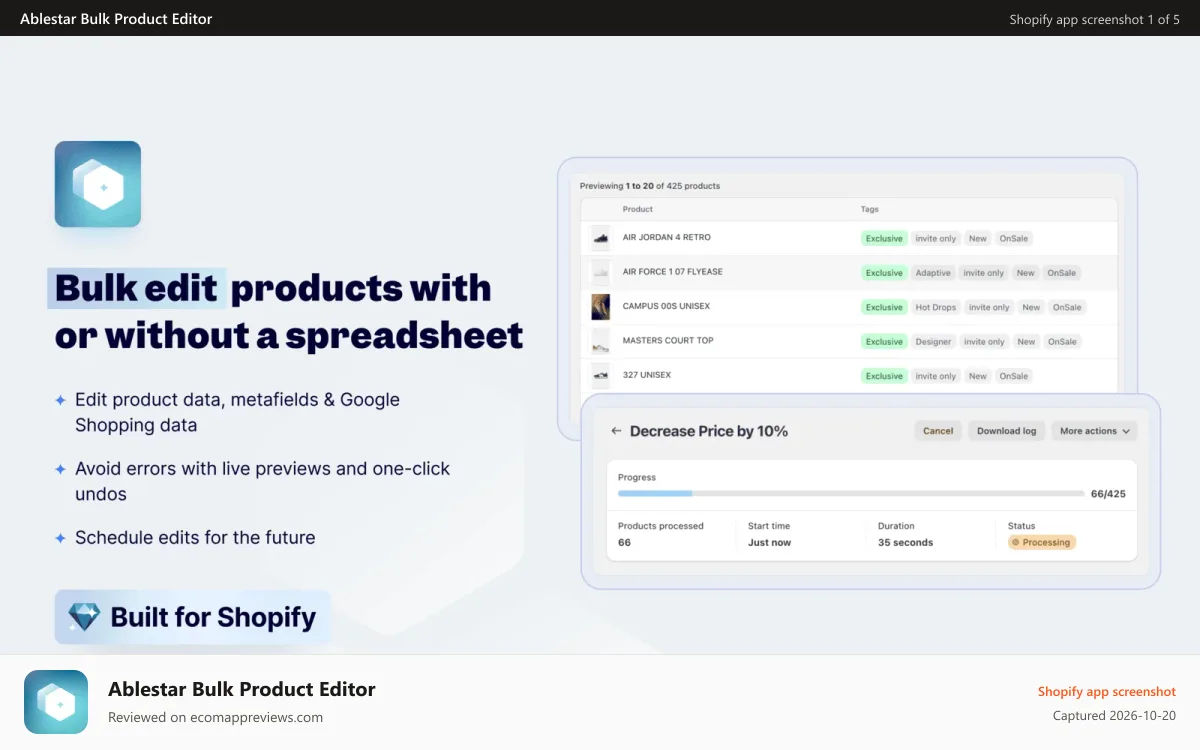Viewport: 1200px width, 750px height.
Task: Click the Decrease Price by 10% title
Action: pyautogui.click(x=709, y=431)
